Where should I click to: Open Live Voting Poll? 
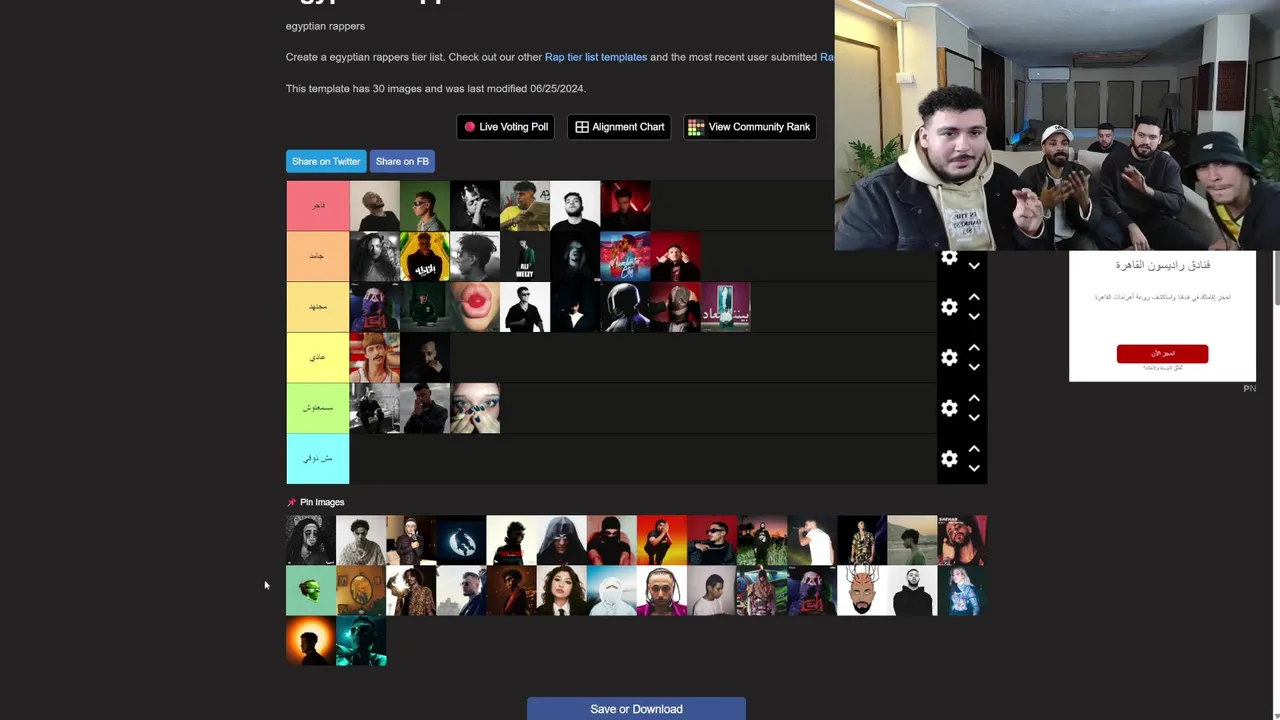click(x=506, y=127)
